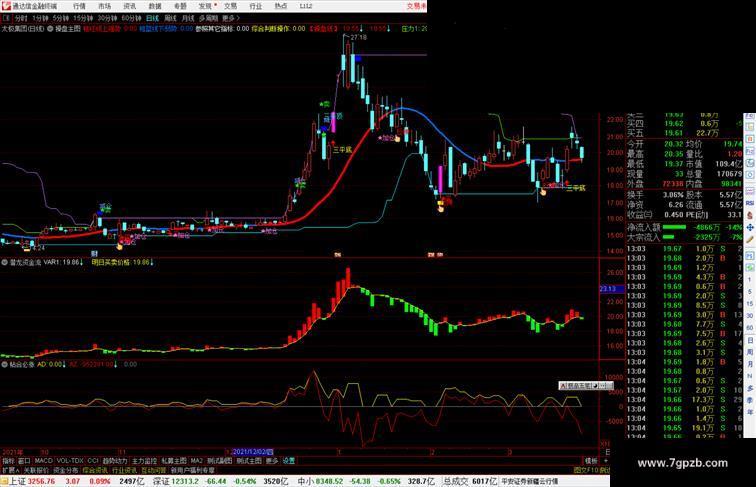Open the 资讯 menu
756x487 pixels.
pyautogui.click(x=129, y=6)
